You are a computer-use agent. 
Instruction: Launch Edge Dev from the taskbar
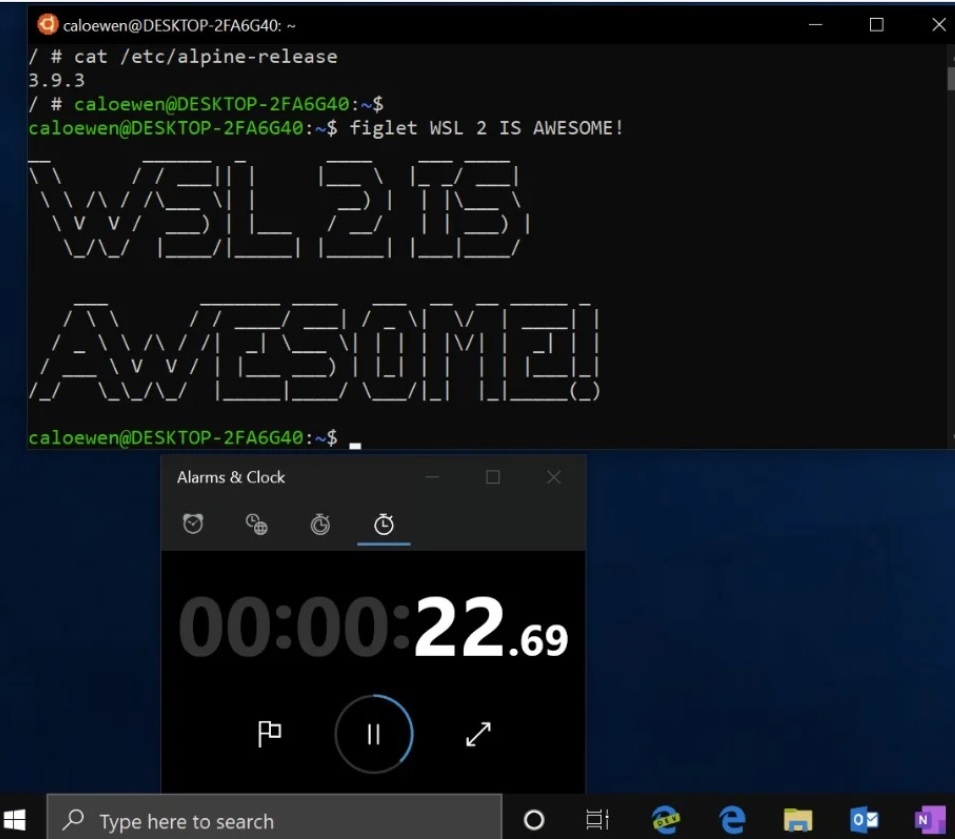[666, 820]
